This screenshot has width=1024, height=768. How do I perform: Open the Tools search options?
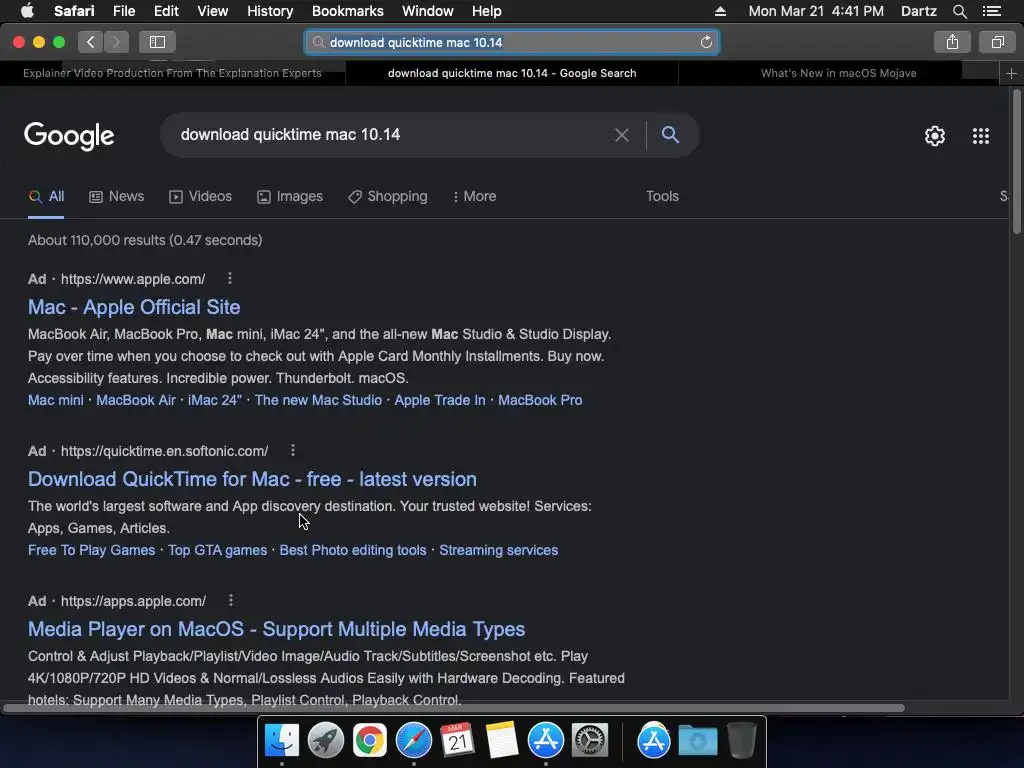click(662, 197)
